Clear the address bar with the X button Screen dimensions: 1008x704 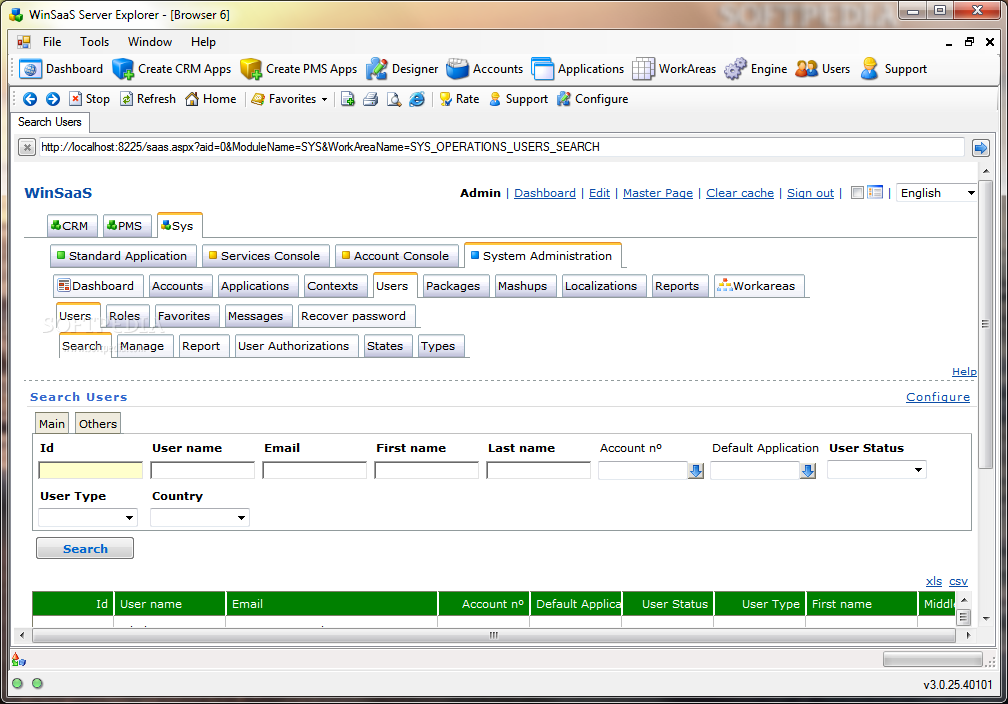[x=26, y=148]
